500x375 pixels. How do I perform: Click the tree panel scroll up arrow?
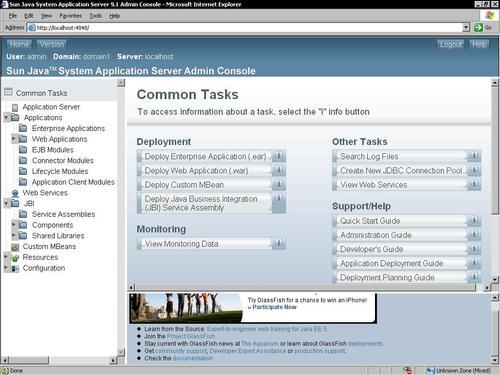click(121, 82)
